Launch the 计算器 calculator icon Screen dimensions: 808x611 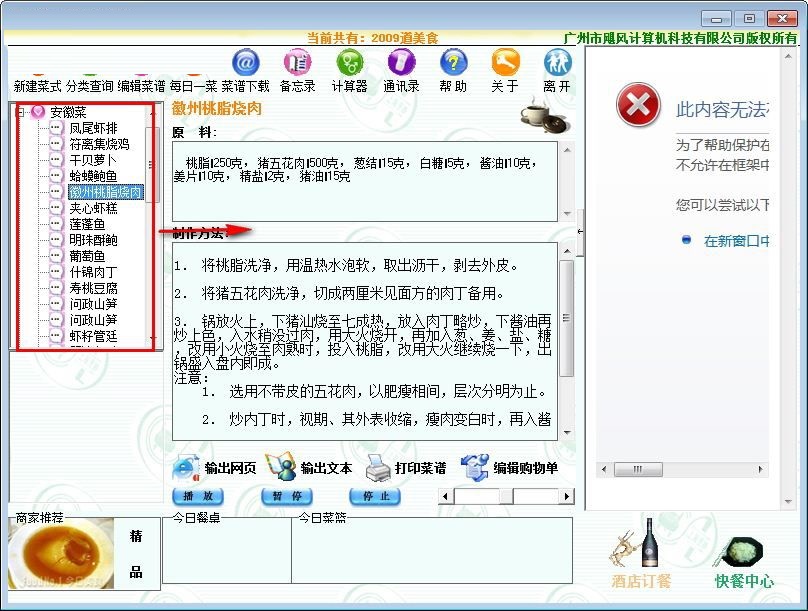[349, 63]
